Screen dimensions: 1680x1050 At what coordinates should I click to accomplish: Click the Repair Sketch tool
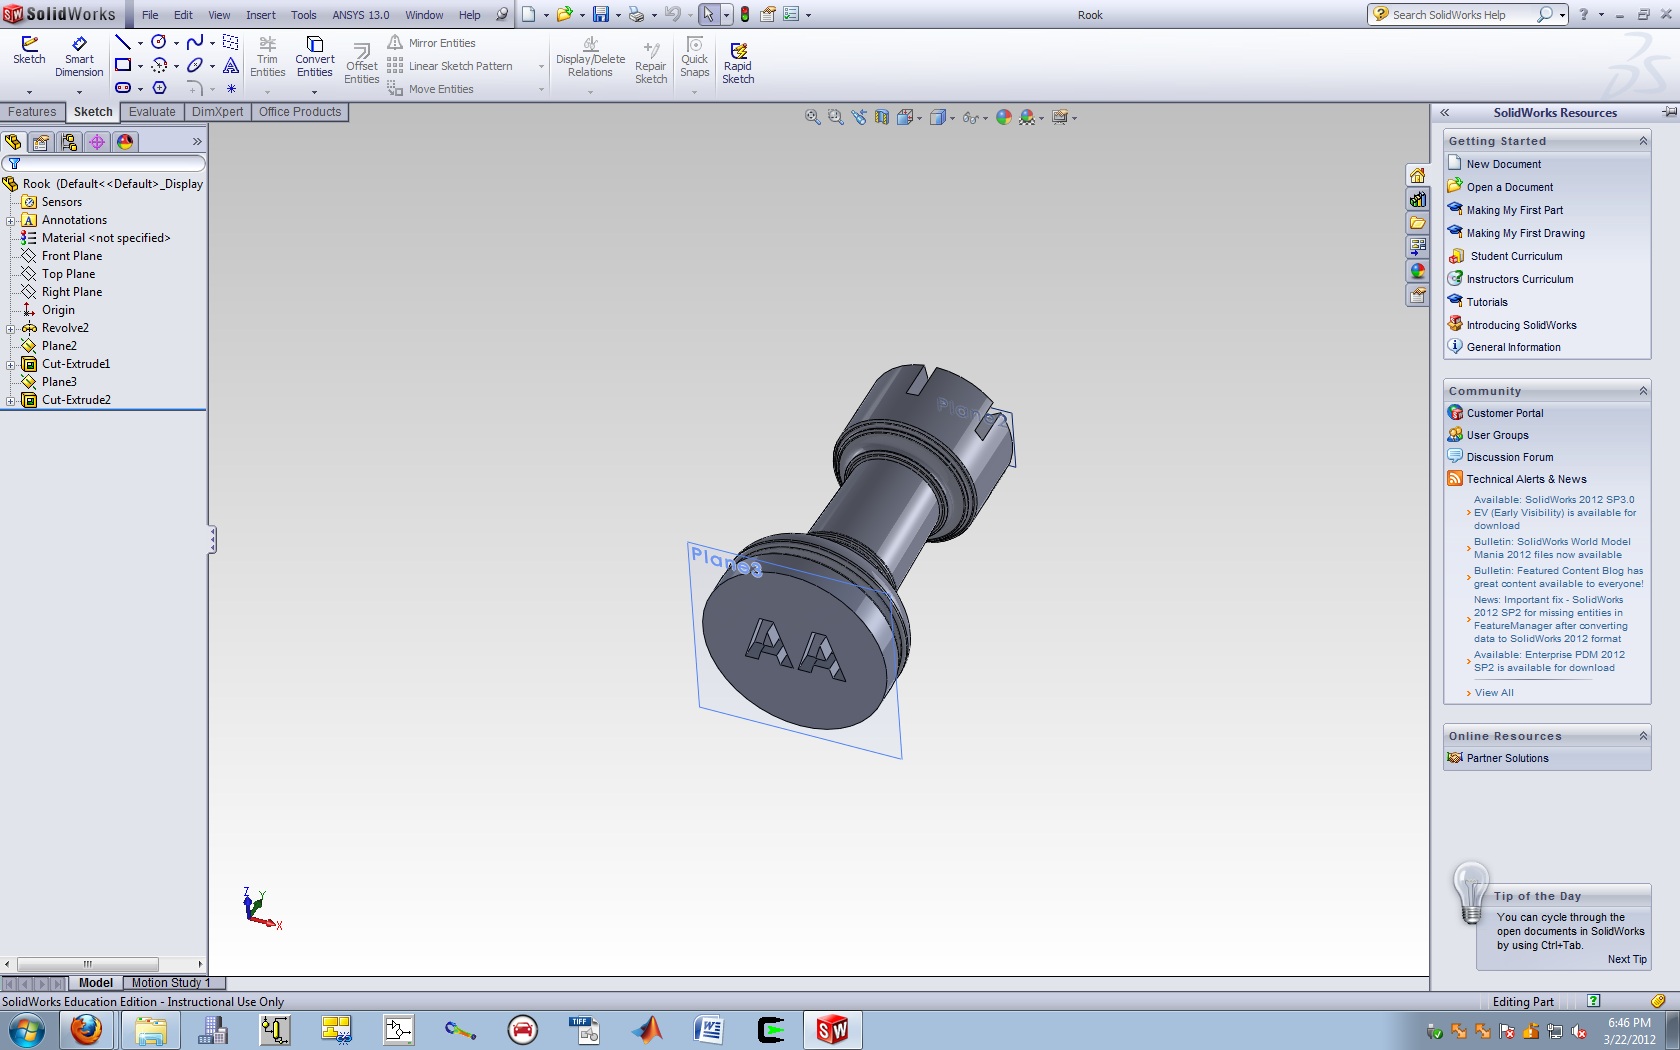651,63
